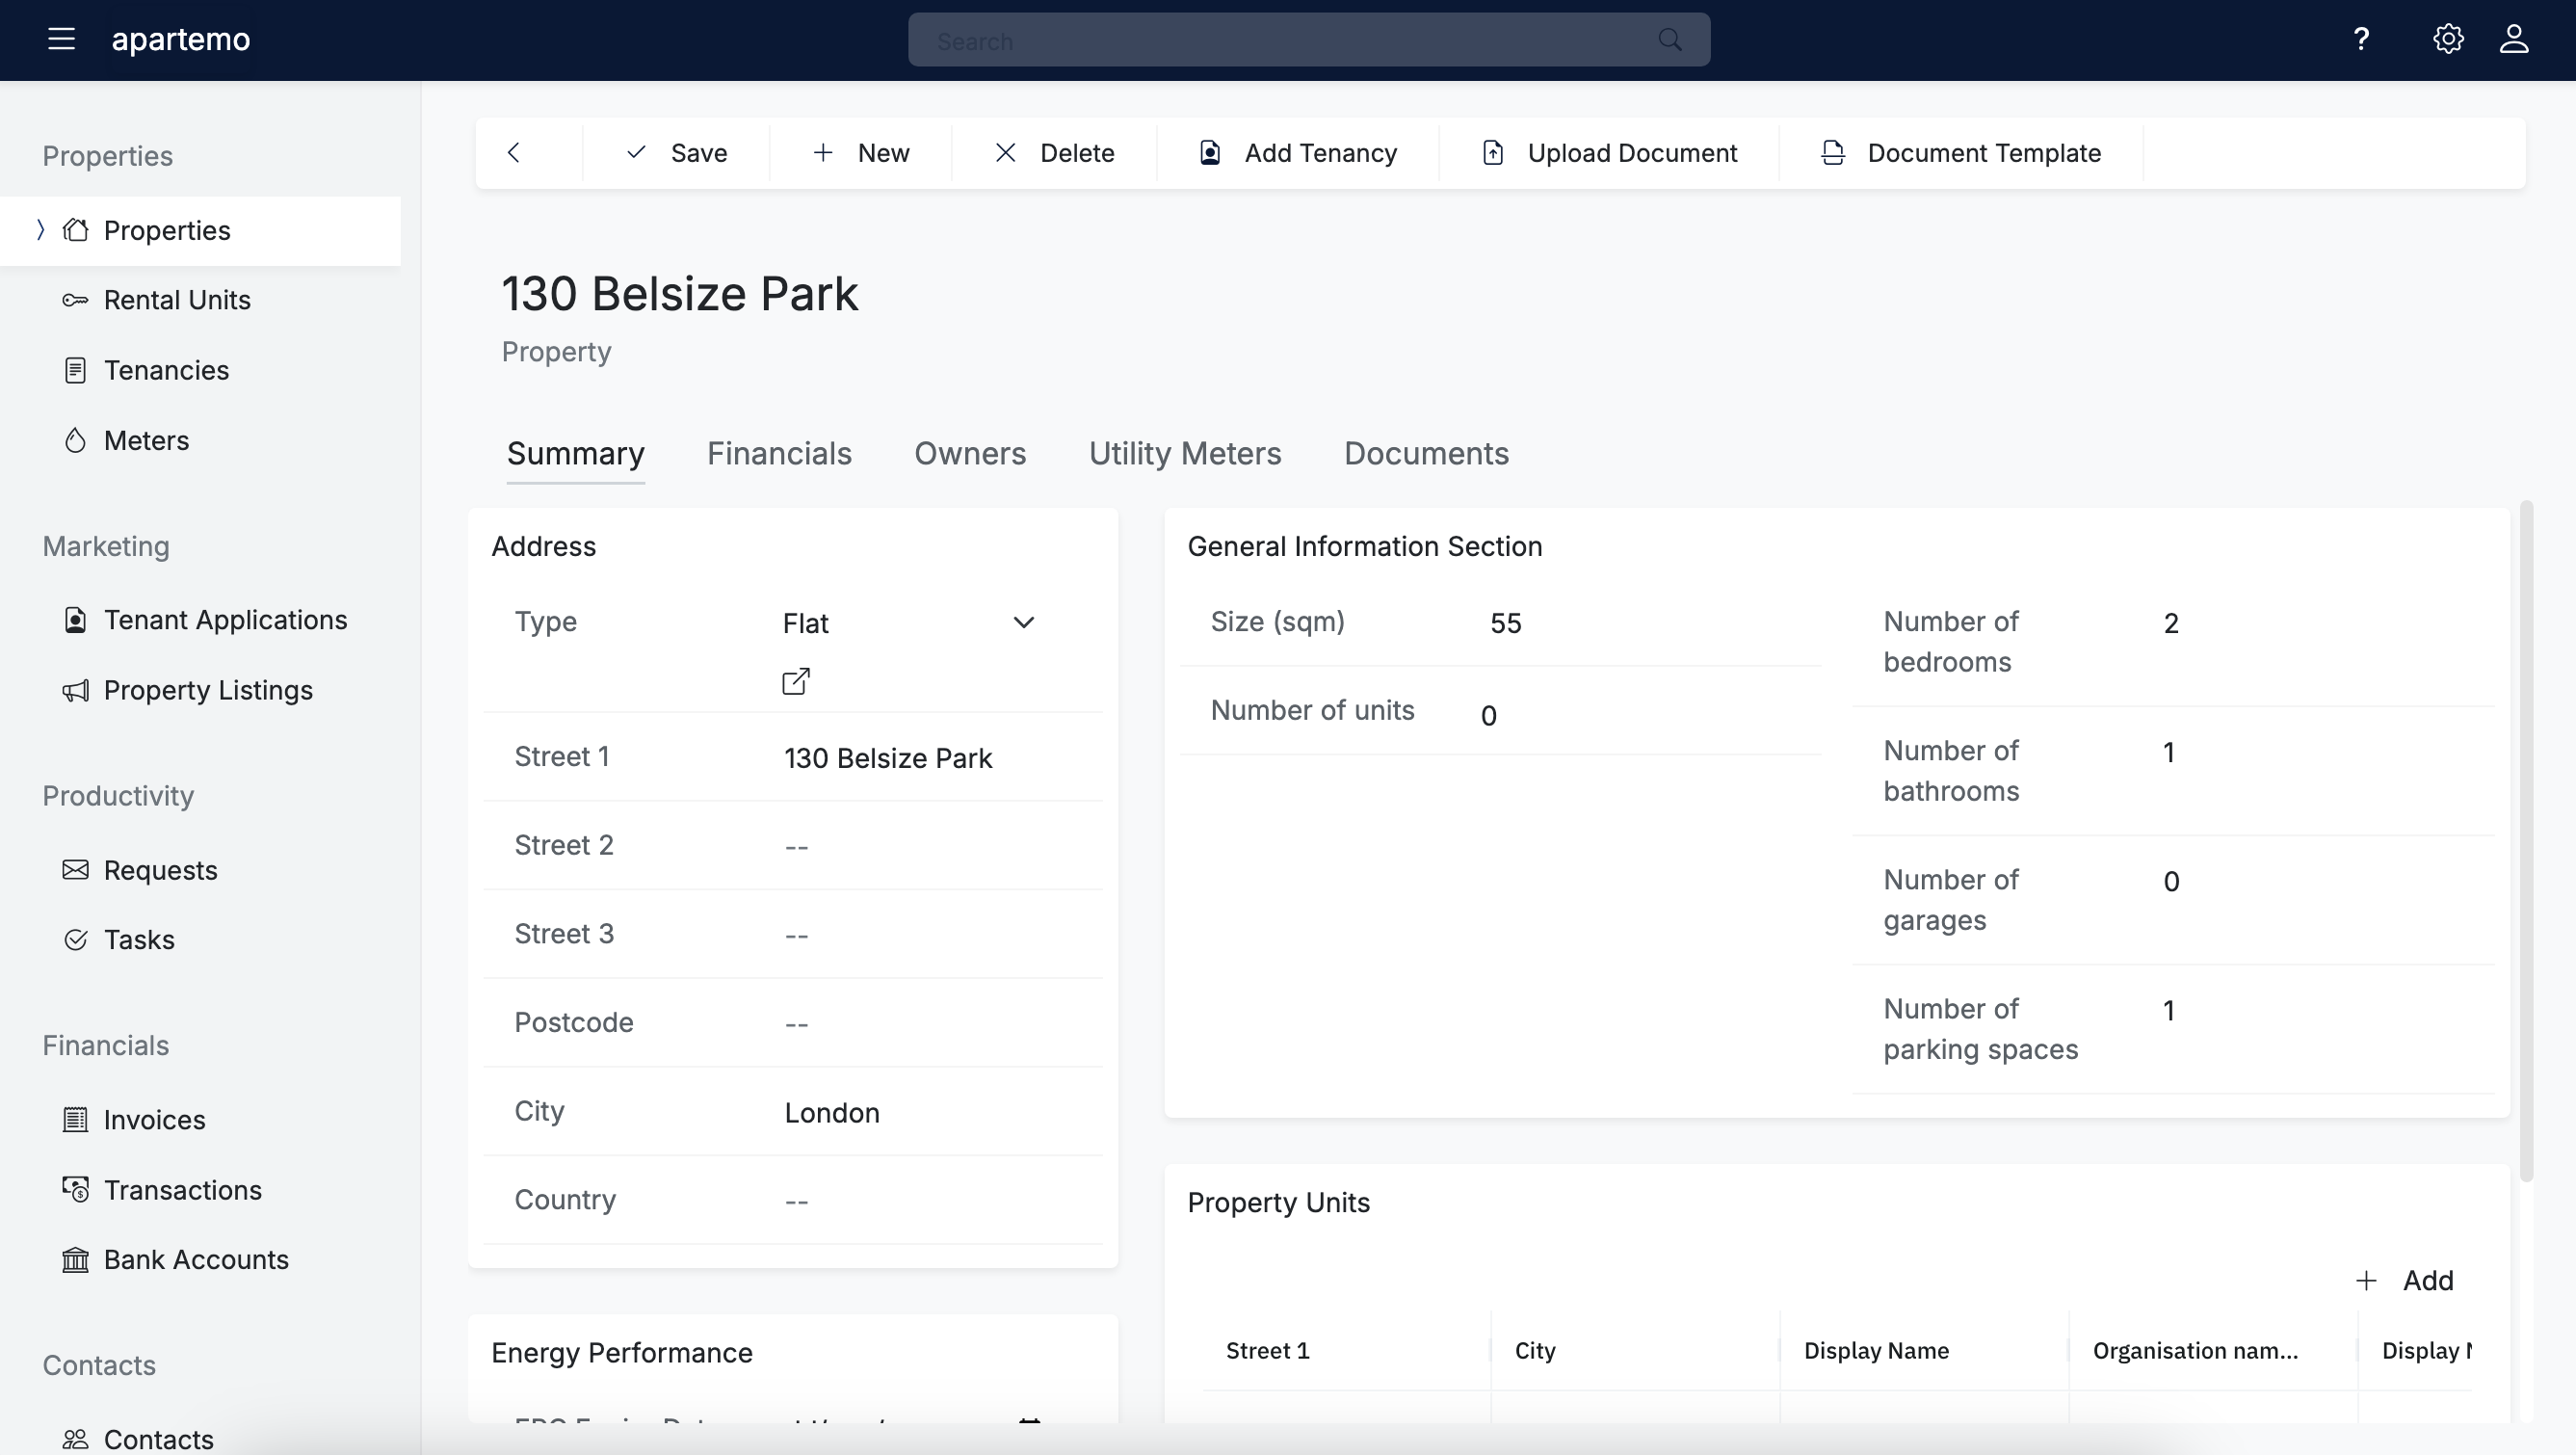Open Meters in the sidebar
The image size is (2576, 1455).
click(x=146, y=440)
